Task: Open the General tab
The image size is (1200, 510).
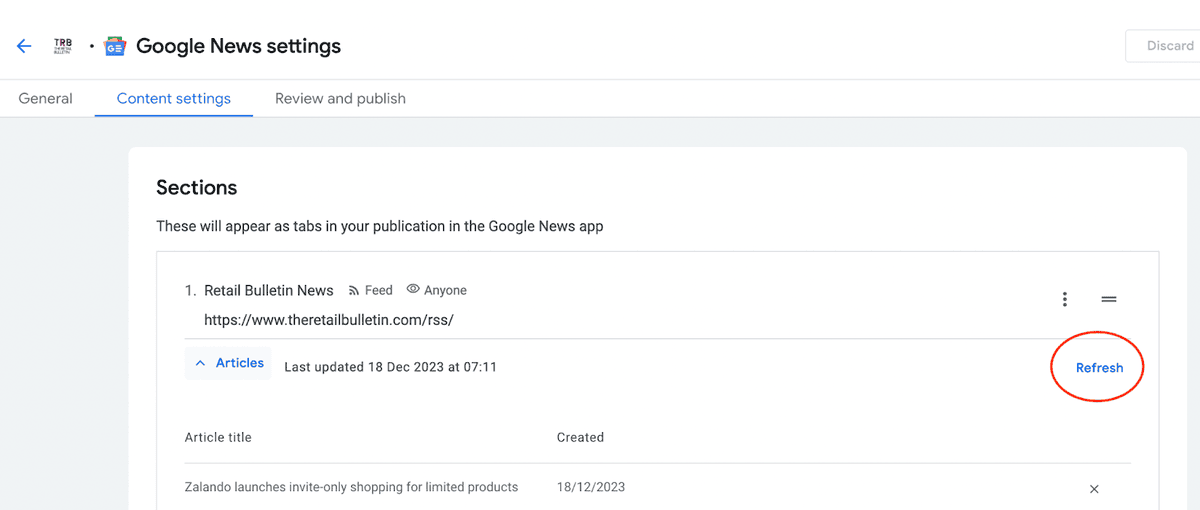Action: pyautogui.click(x=46, y=98)
